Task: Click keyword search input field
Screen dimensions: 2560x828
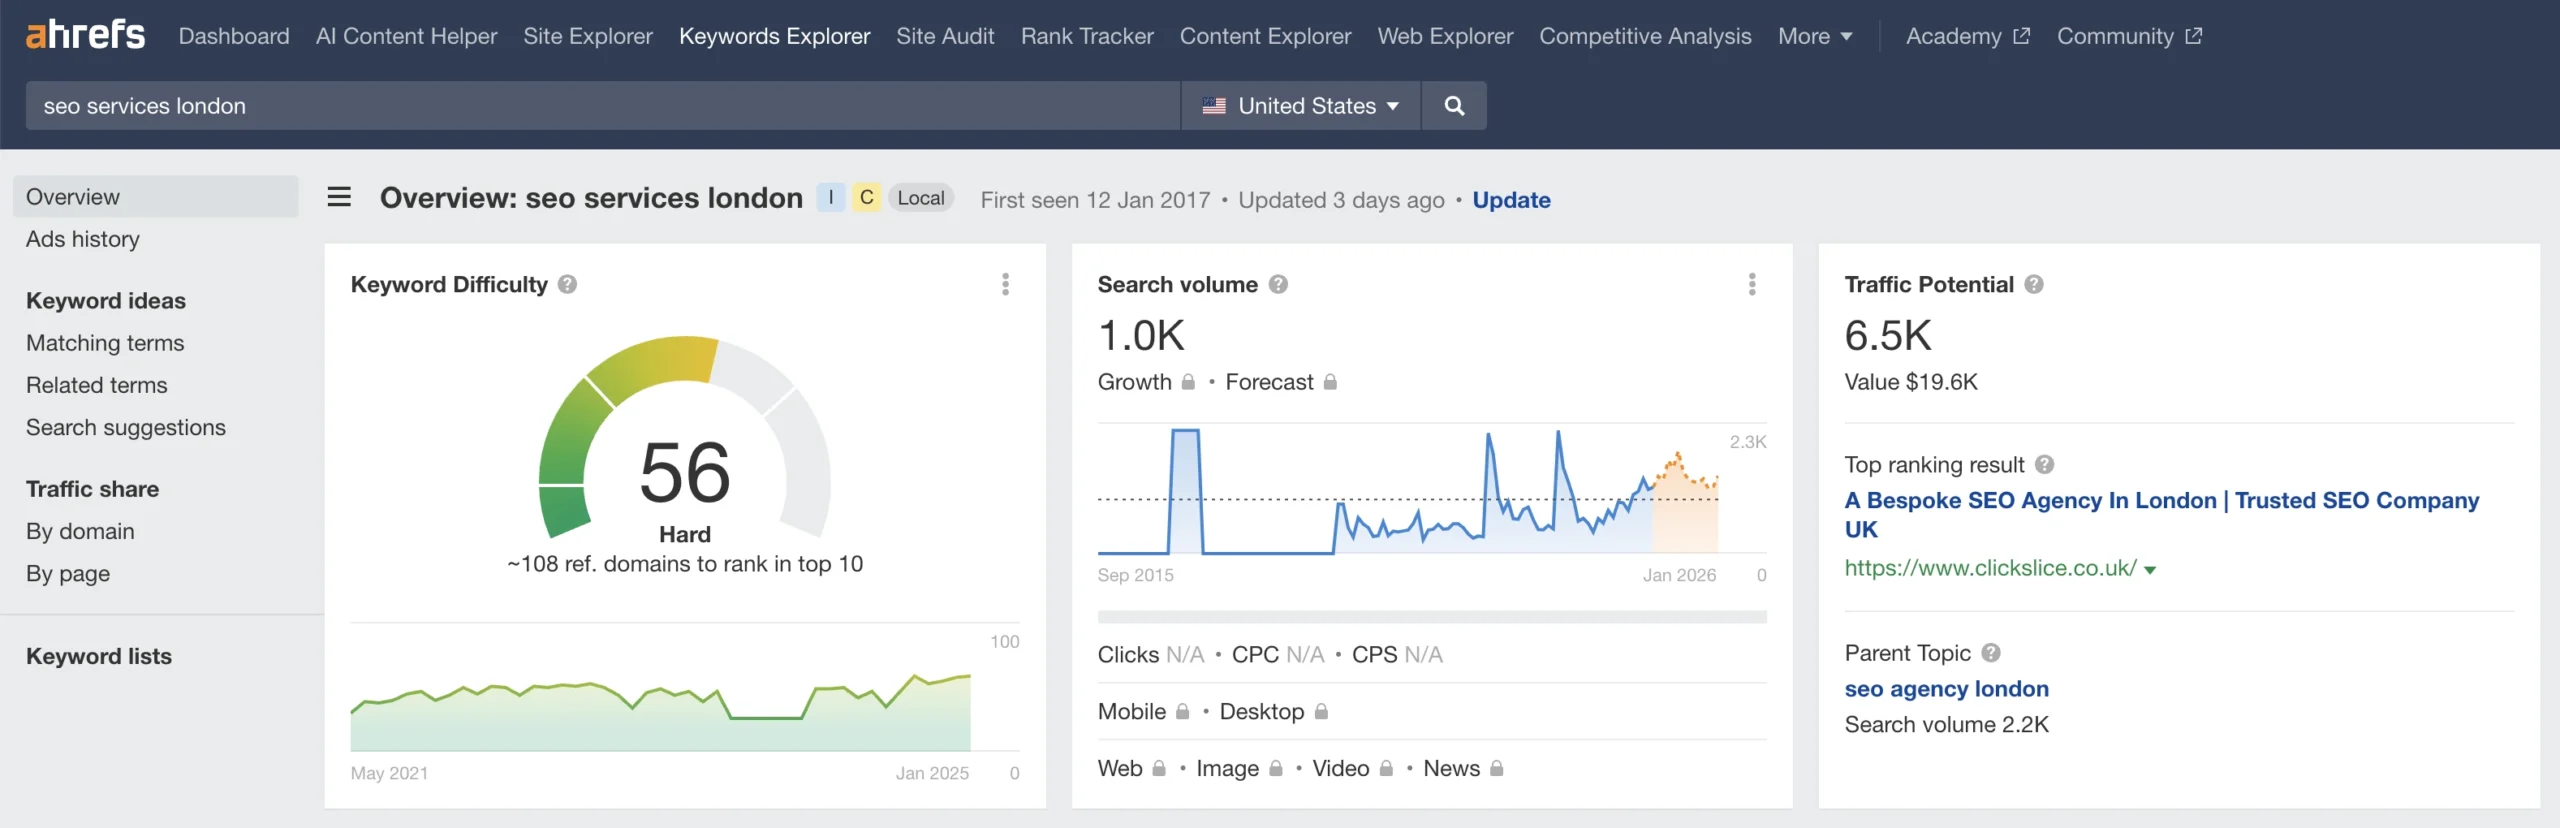Action: [603, 106]
